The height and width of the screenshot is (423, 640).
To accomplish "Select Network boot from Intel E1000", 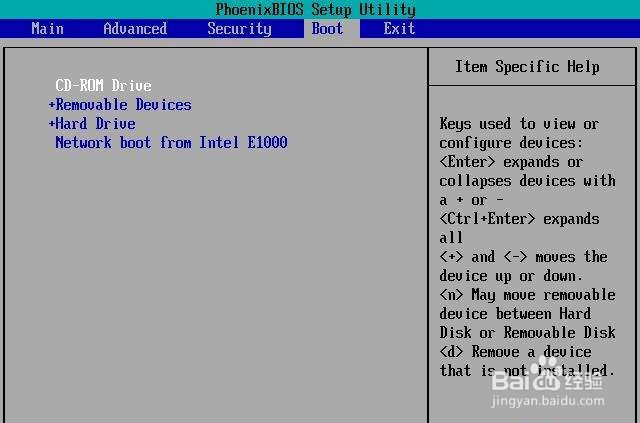I will point(171,142).
